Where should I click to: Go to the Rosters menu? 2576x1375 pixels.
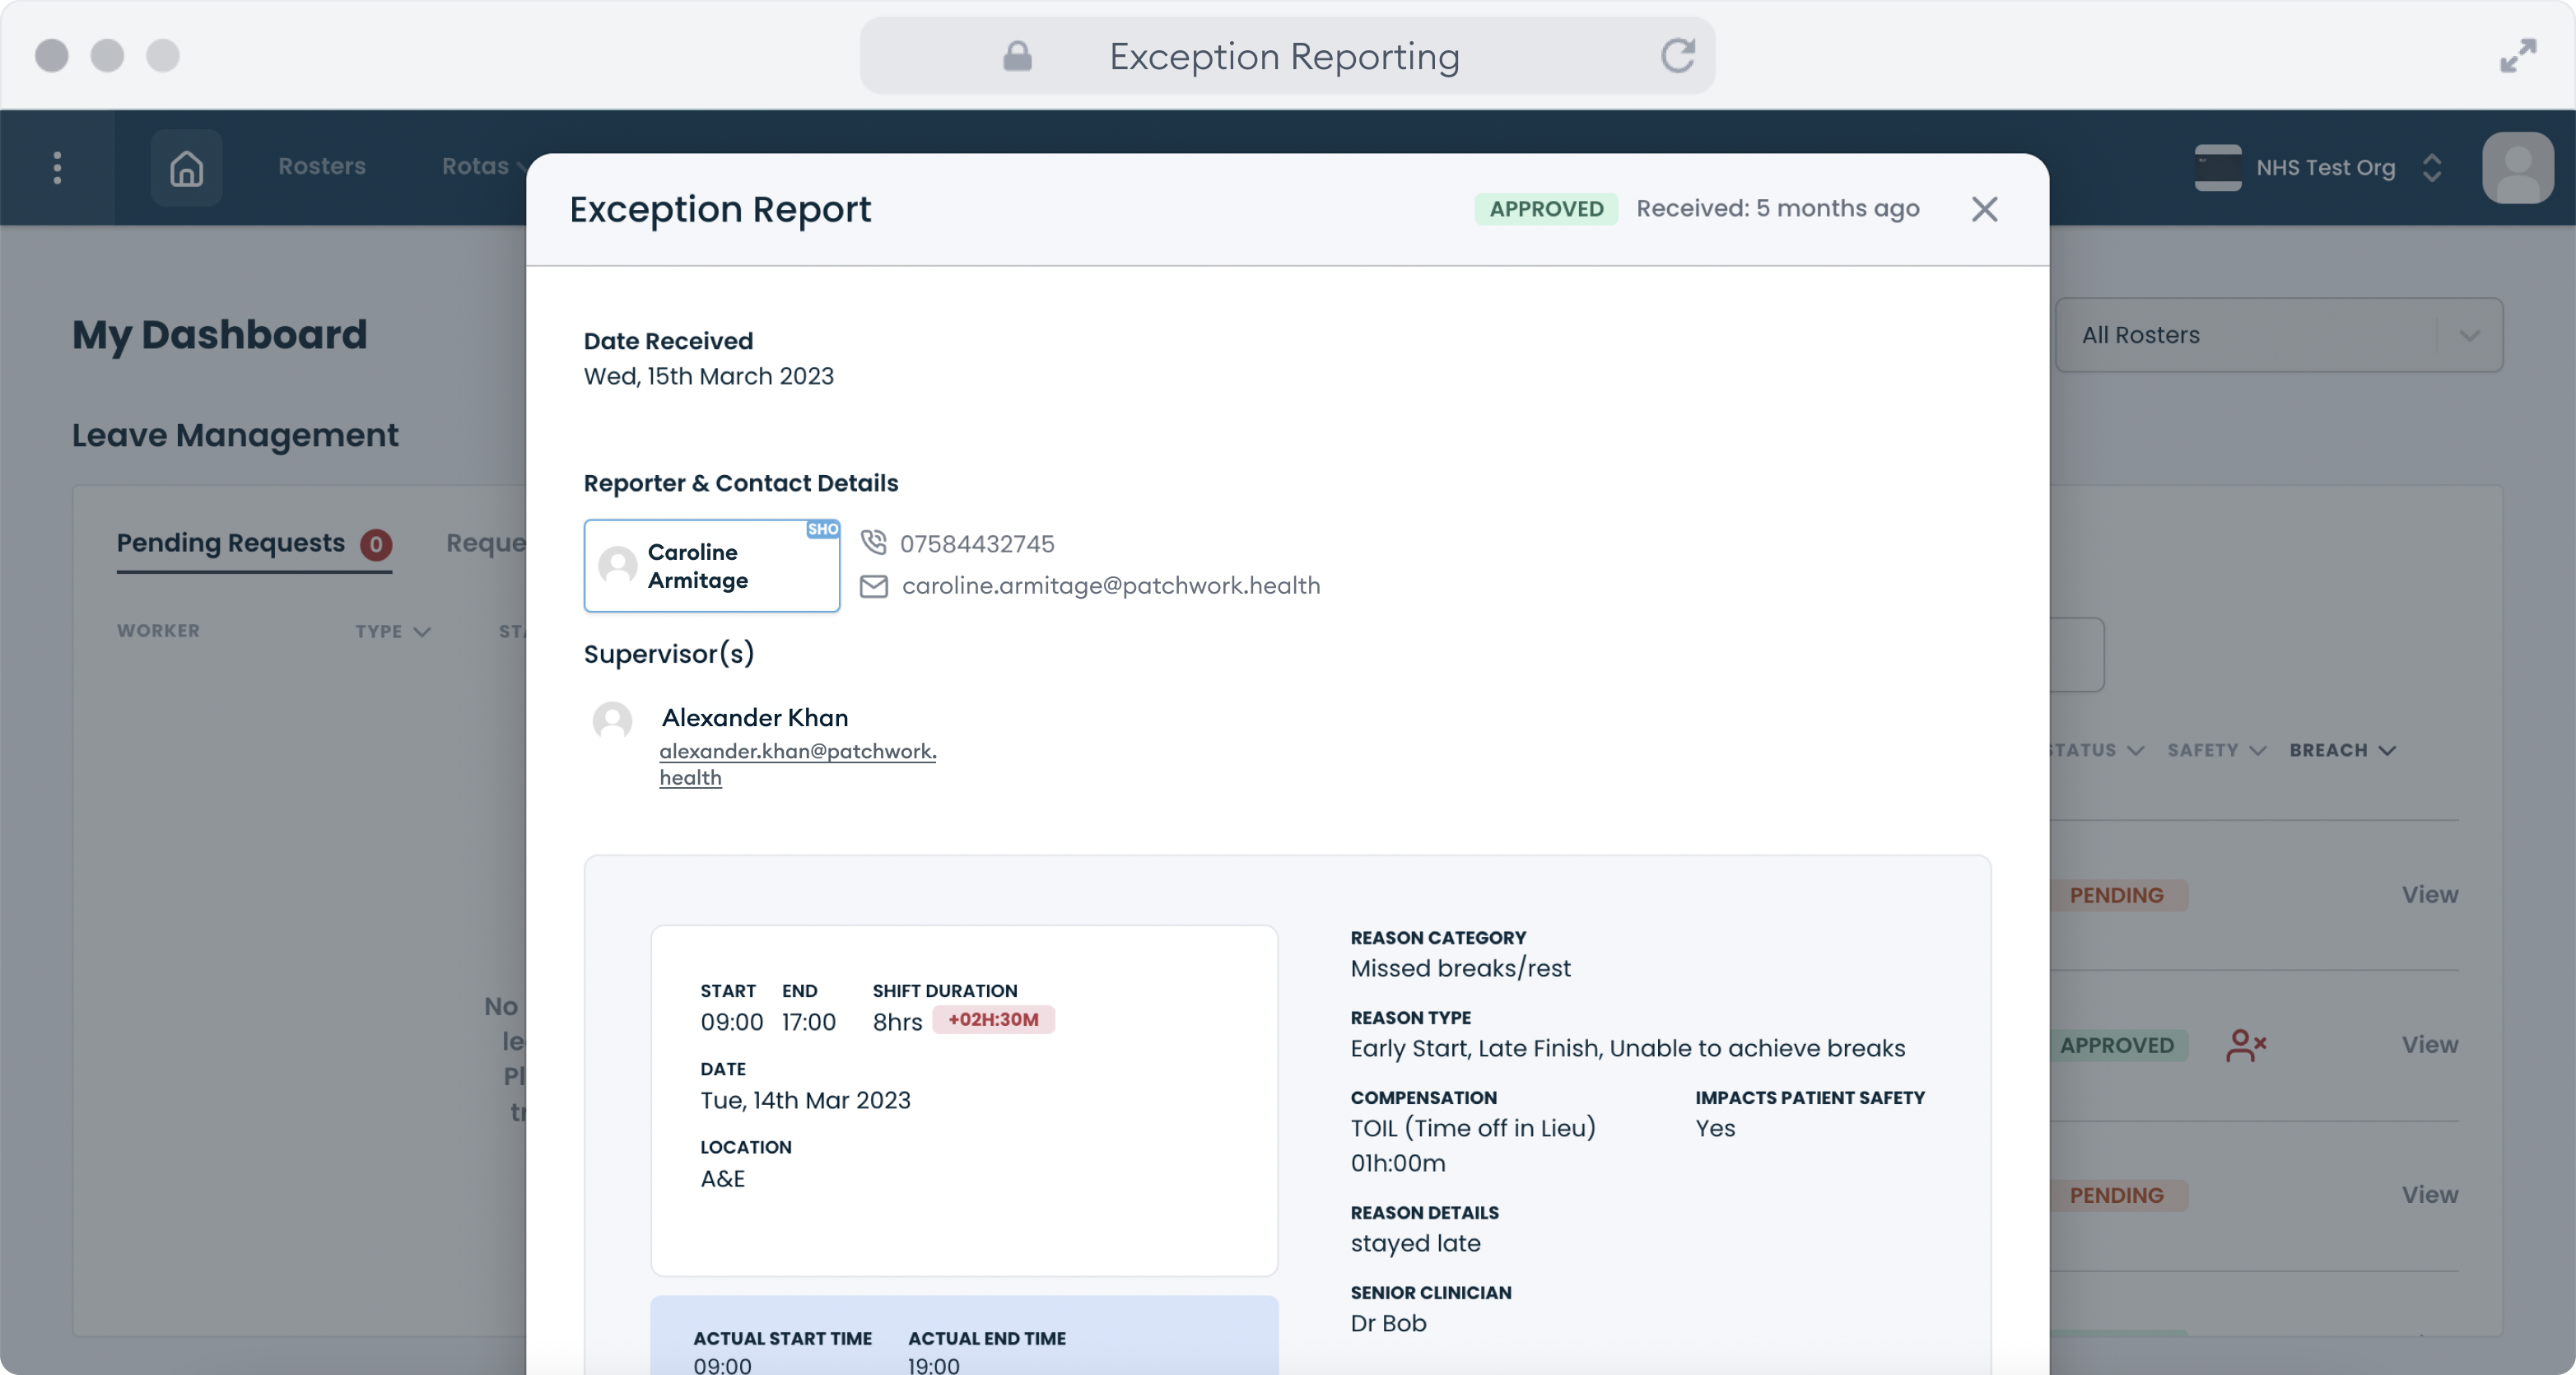pos(322,166)
